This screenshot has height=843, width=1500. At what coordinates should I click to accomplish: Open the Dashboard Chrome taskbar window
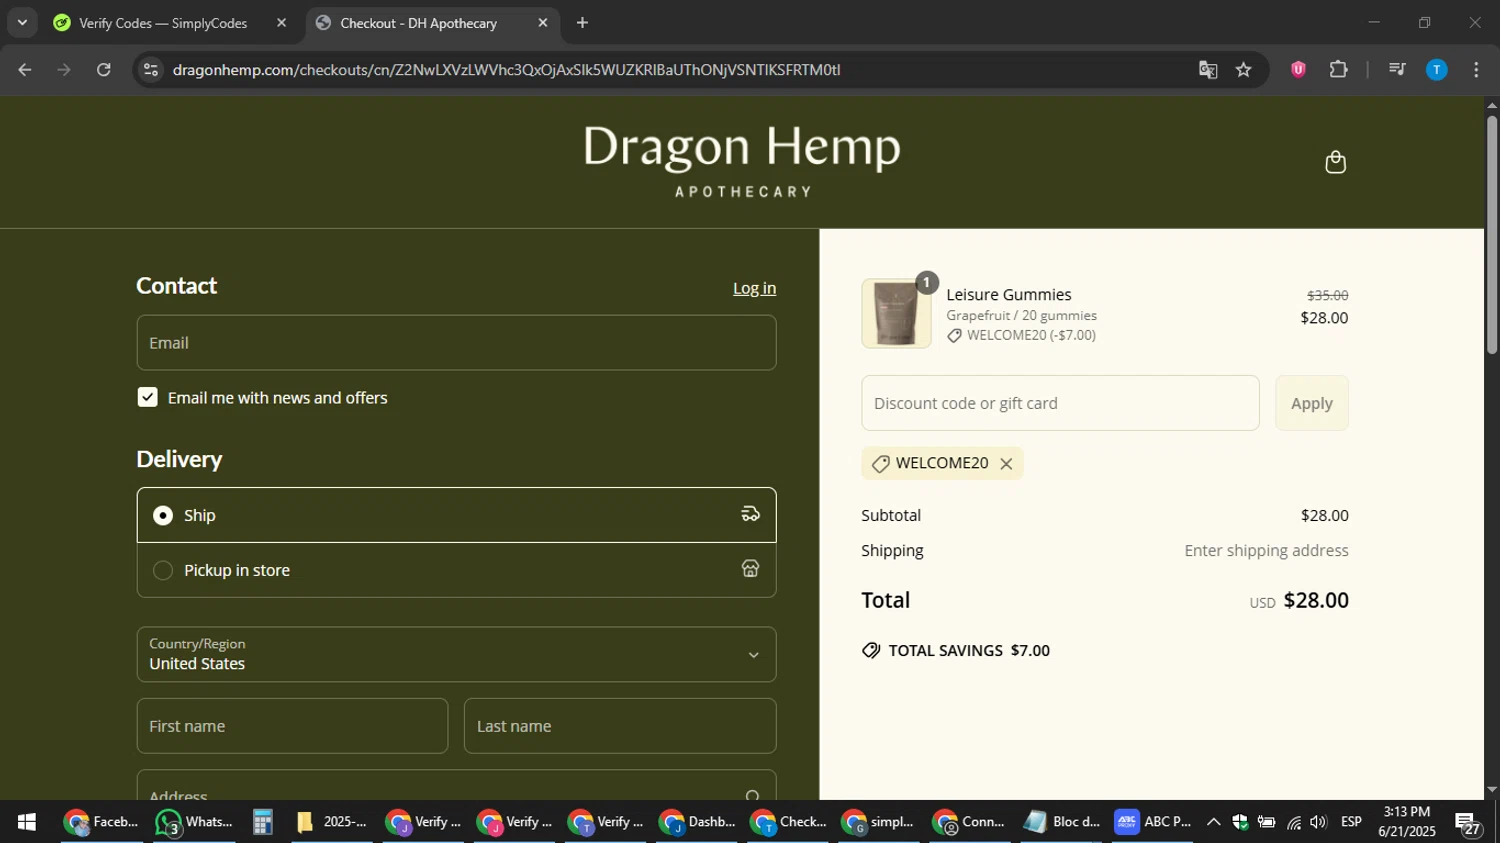pos(698,822)
